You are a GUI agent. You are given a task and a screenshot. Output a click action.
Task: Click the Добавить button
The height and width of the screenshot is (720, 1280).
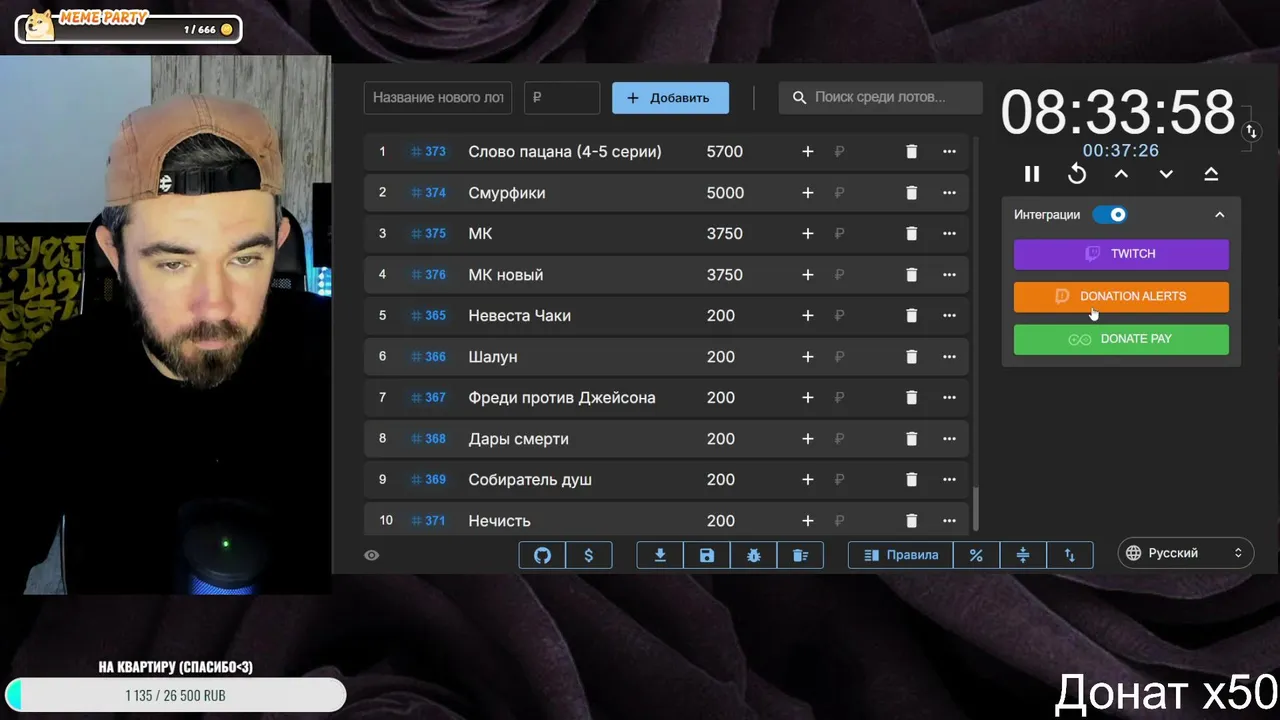click(x=670, y=98)
